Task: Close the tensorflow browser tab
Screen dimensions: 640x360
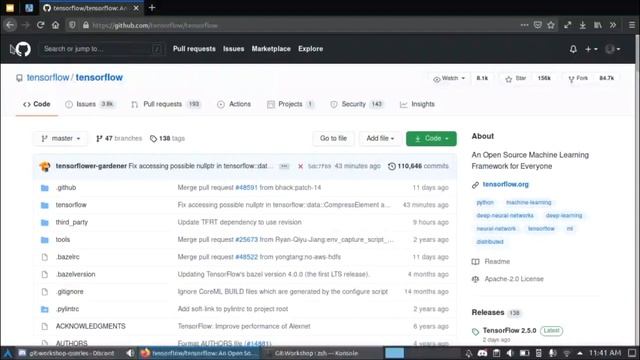Action: (x=136, y=8)
